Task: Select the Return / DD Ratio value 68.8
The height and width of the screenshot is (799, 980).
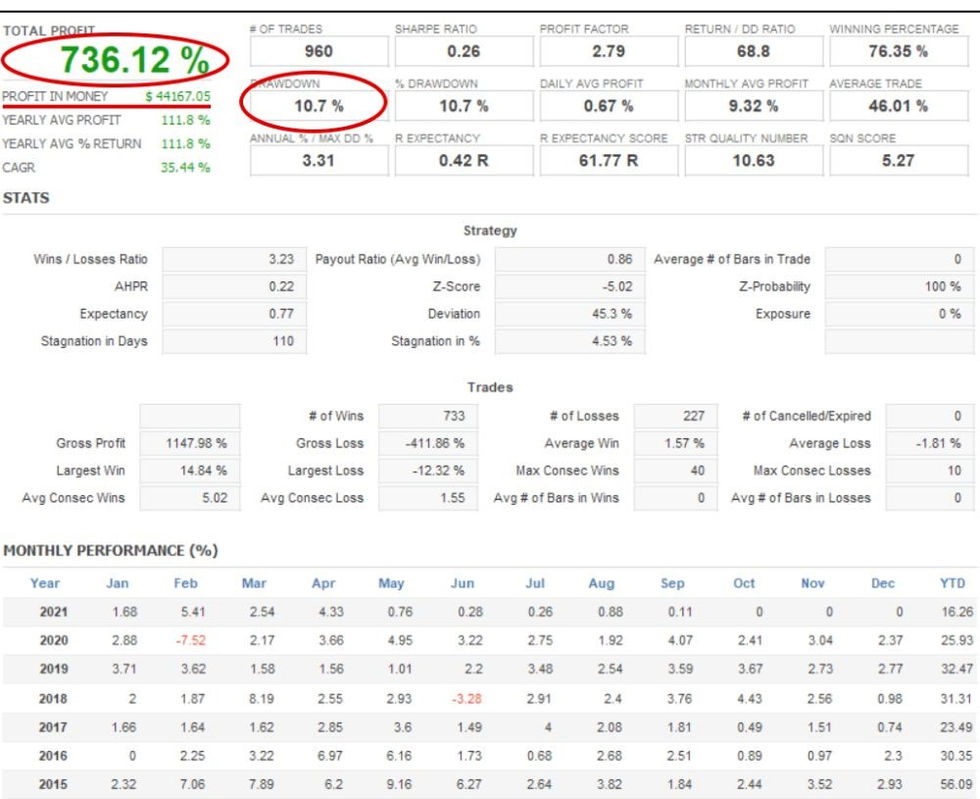Action: click(x=754, y=51)
